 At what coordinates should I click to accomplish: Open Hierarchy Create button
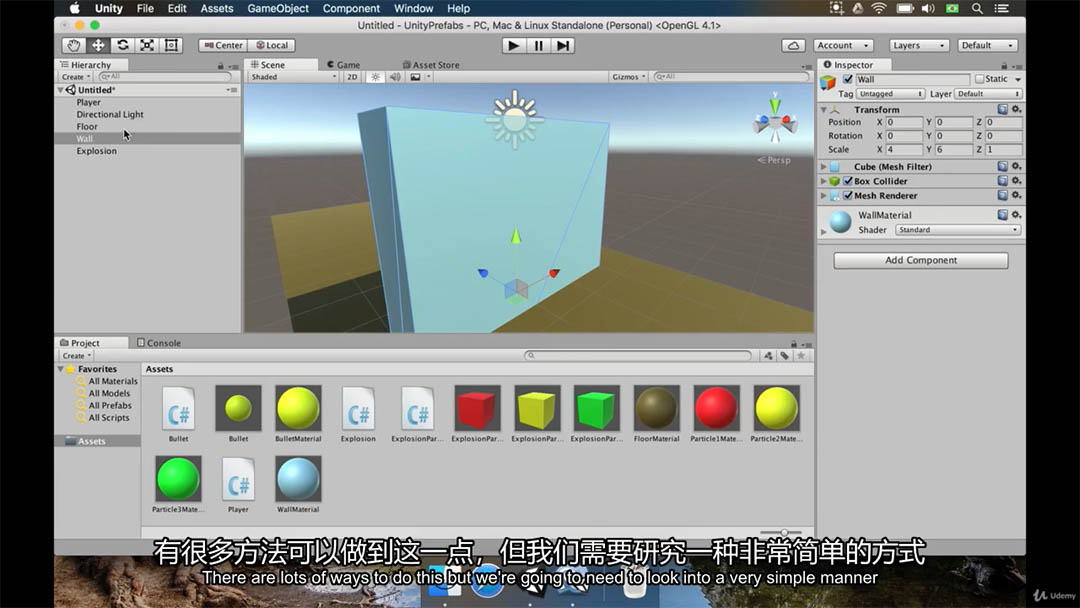76,77
